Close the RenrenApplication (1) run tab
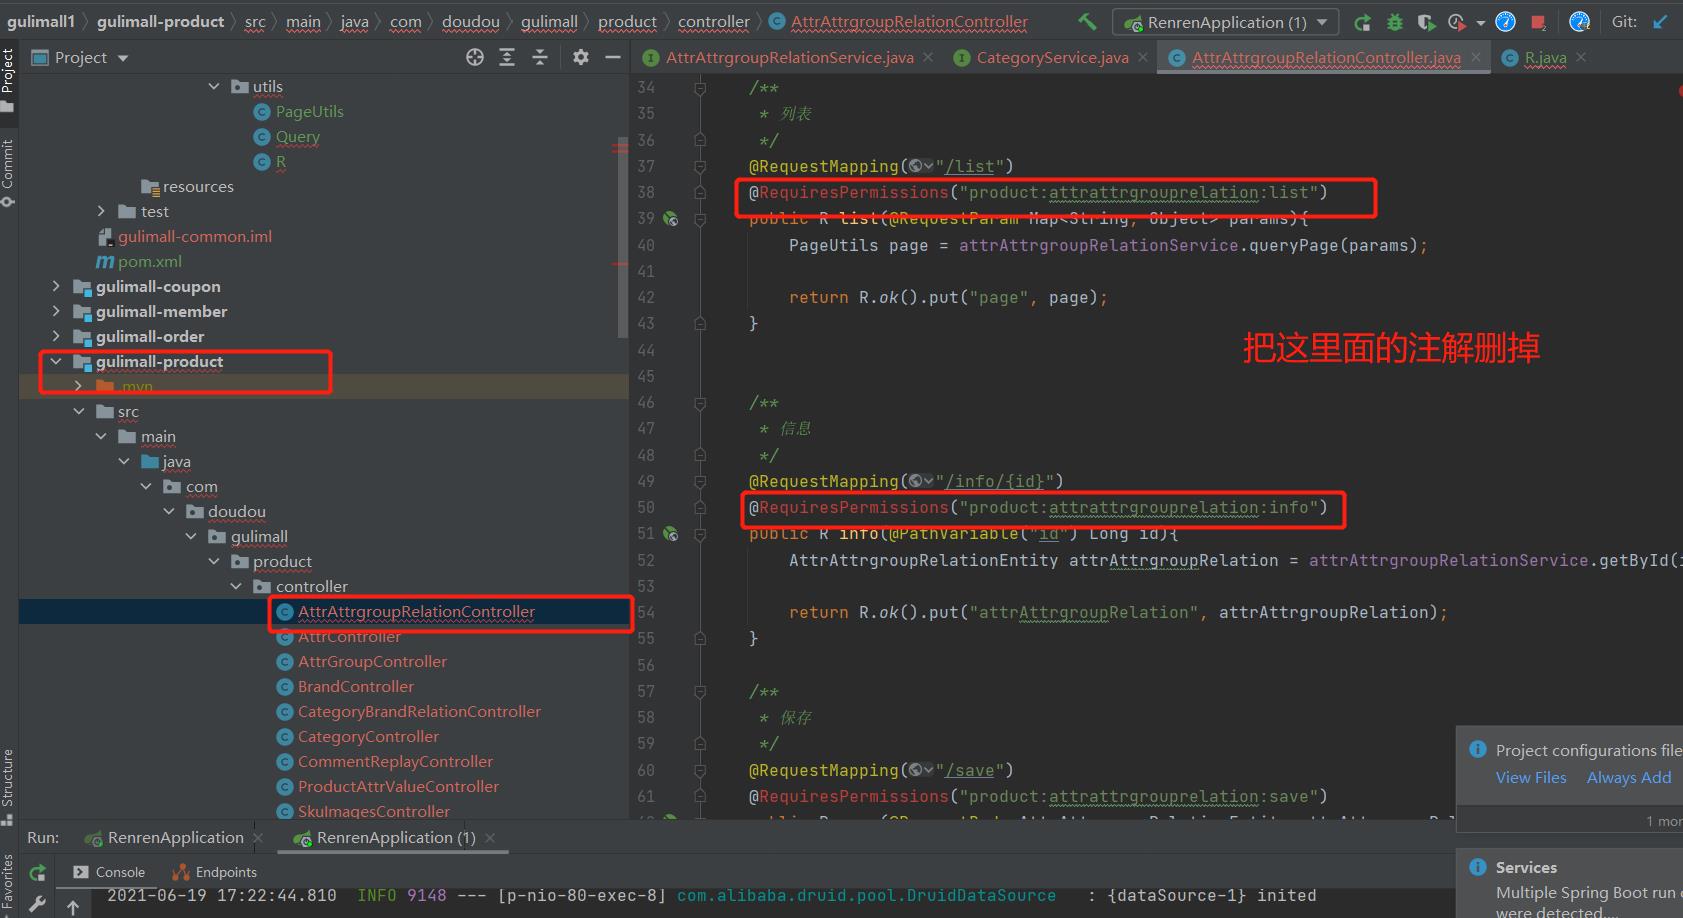Viewport: 1683px width, 918px height. [491, 838]
